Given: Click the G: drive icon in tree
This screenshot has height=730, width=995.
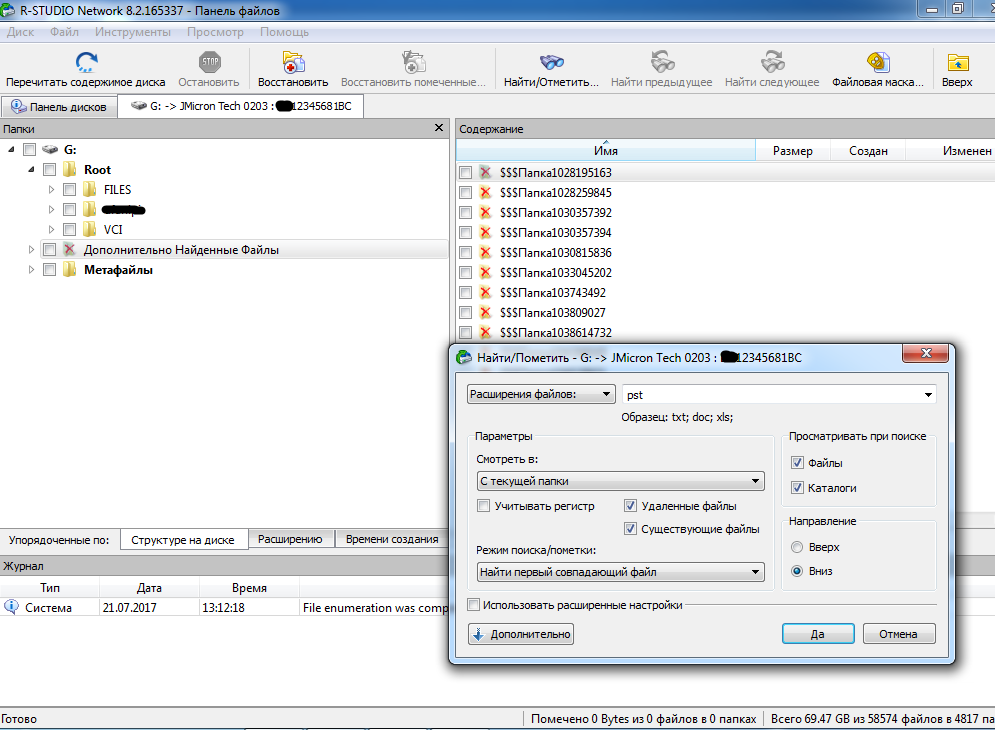Looking at the screenshot, I should pos(50,150).
